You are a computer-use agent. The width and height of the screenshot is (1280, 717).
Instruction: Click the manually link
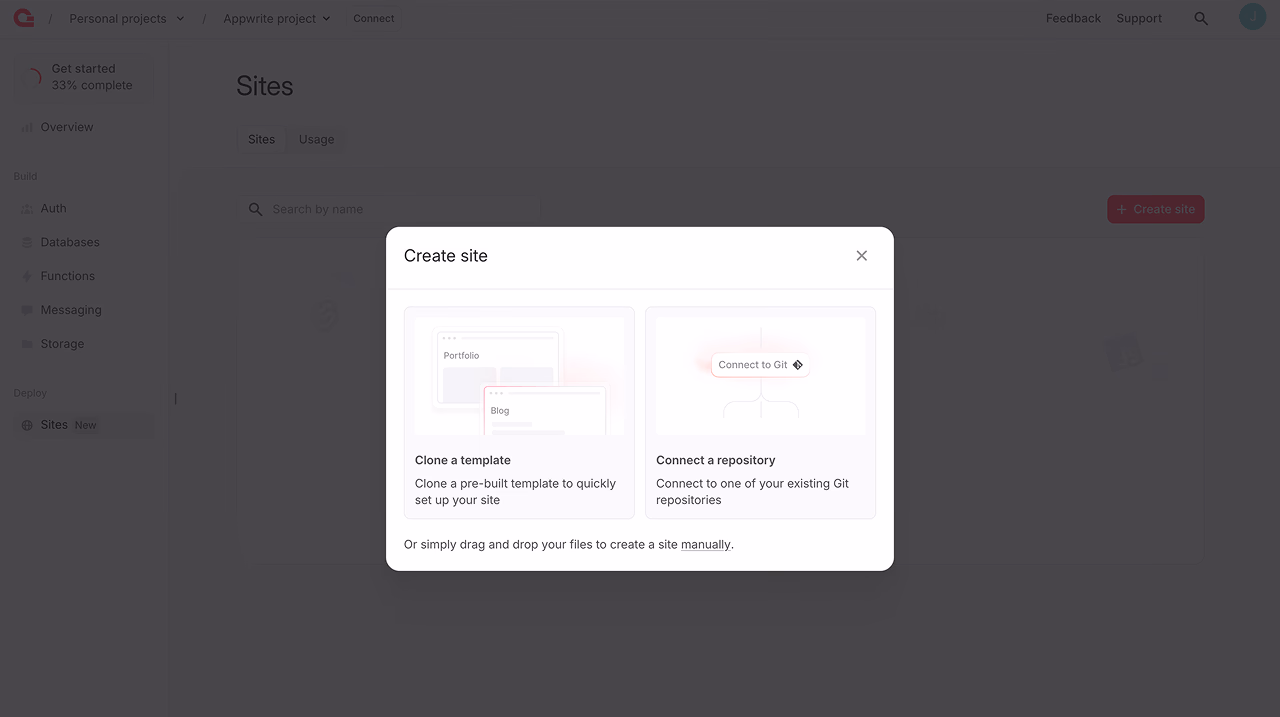pyautogui.click(x=706, y=545)
